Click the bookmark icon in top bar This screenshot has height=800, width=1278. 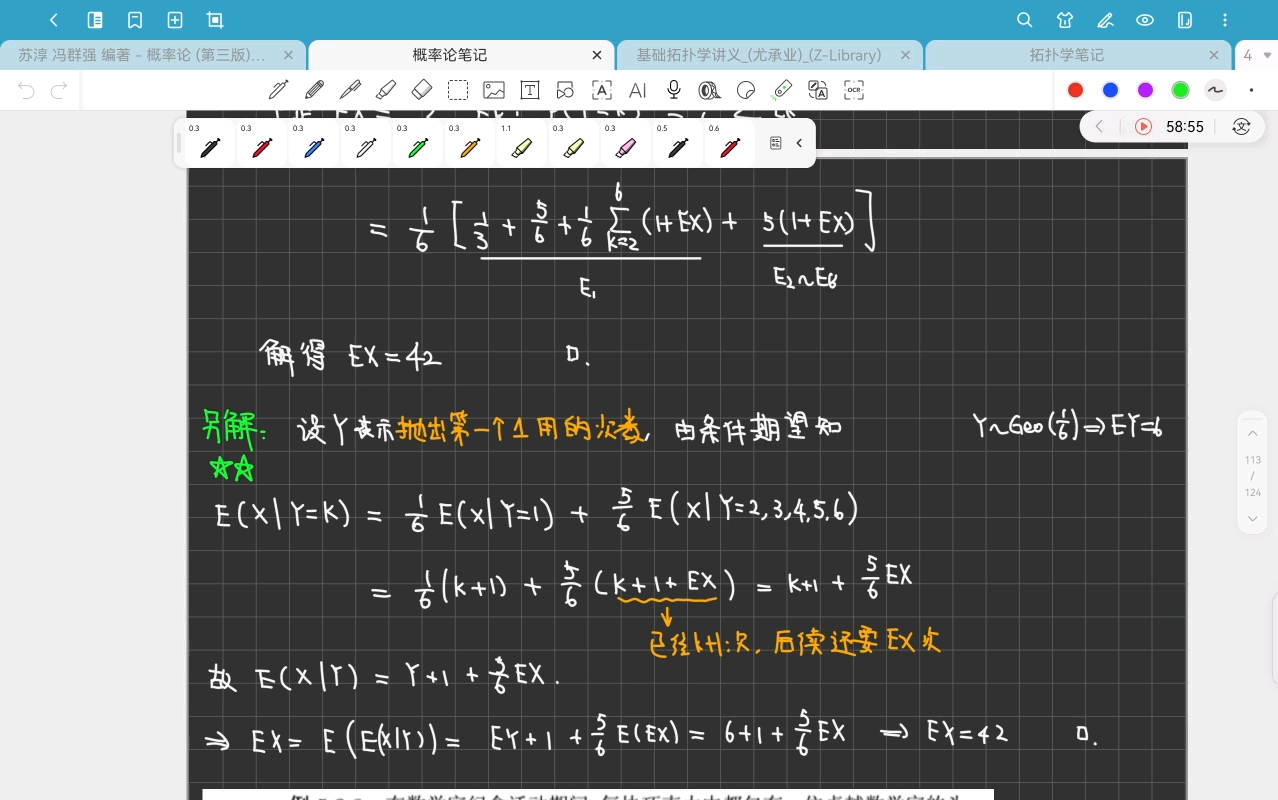point(135,20)
